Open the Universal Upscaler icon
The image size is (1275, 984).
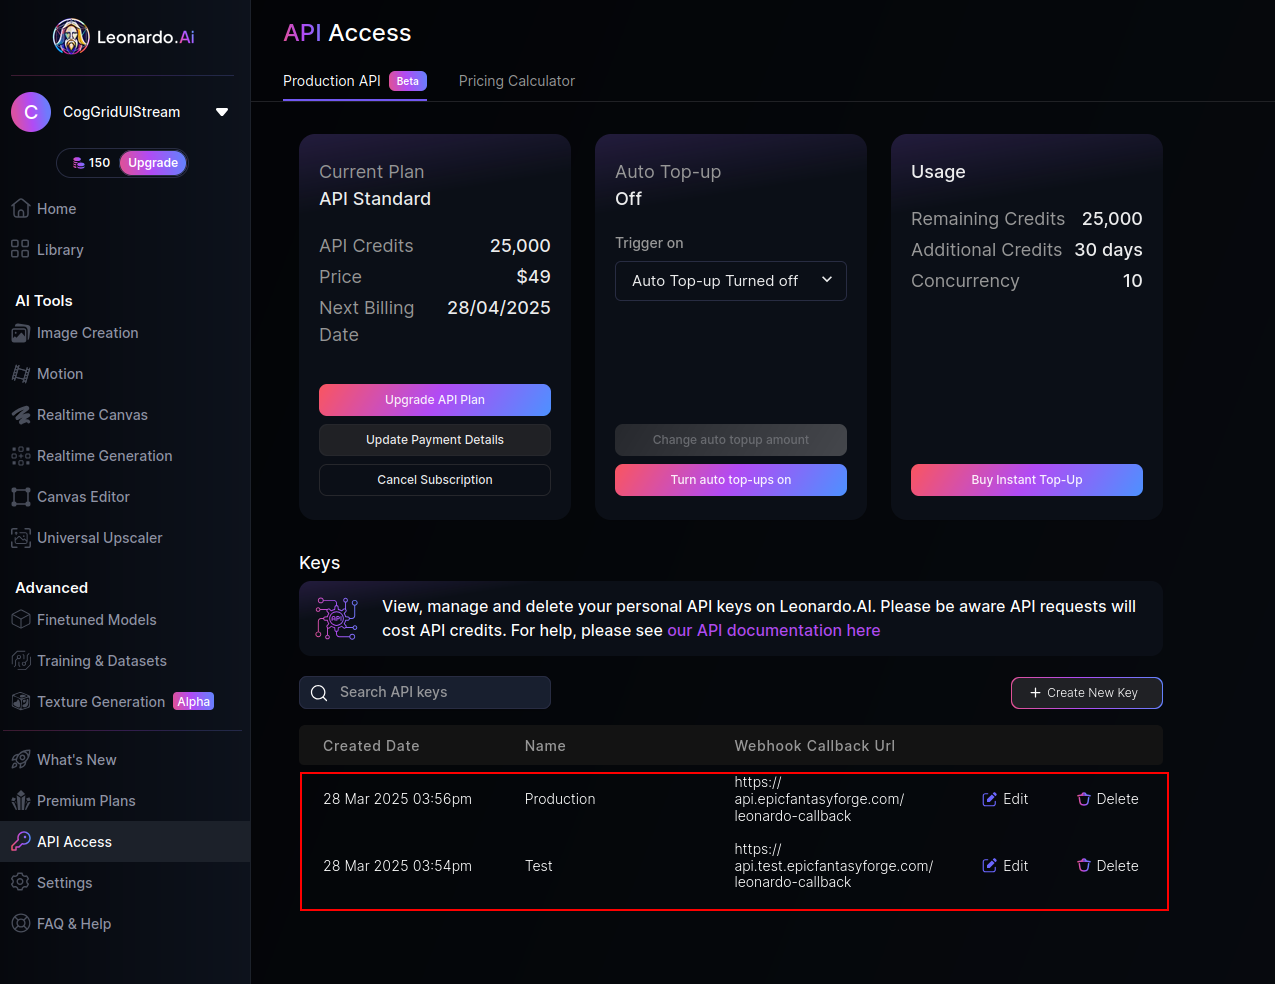20,538
